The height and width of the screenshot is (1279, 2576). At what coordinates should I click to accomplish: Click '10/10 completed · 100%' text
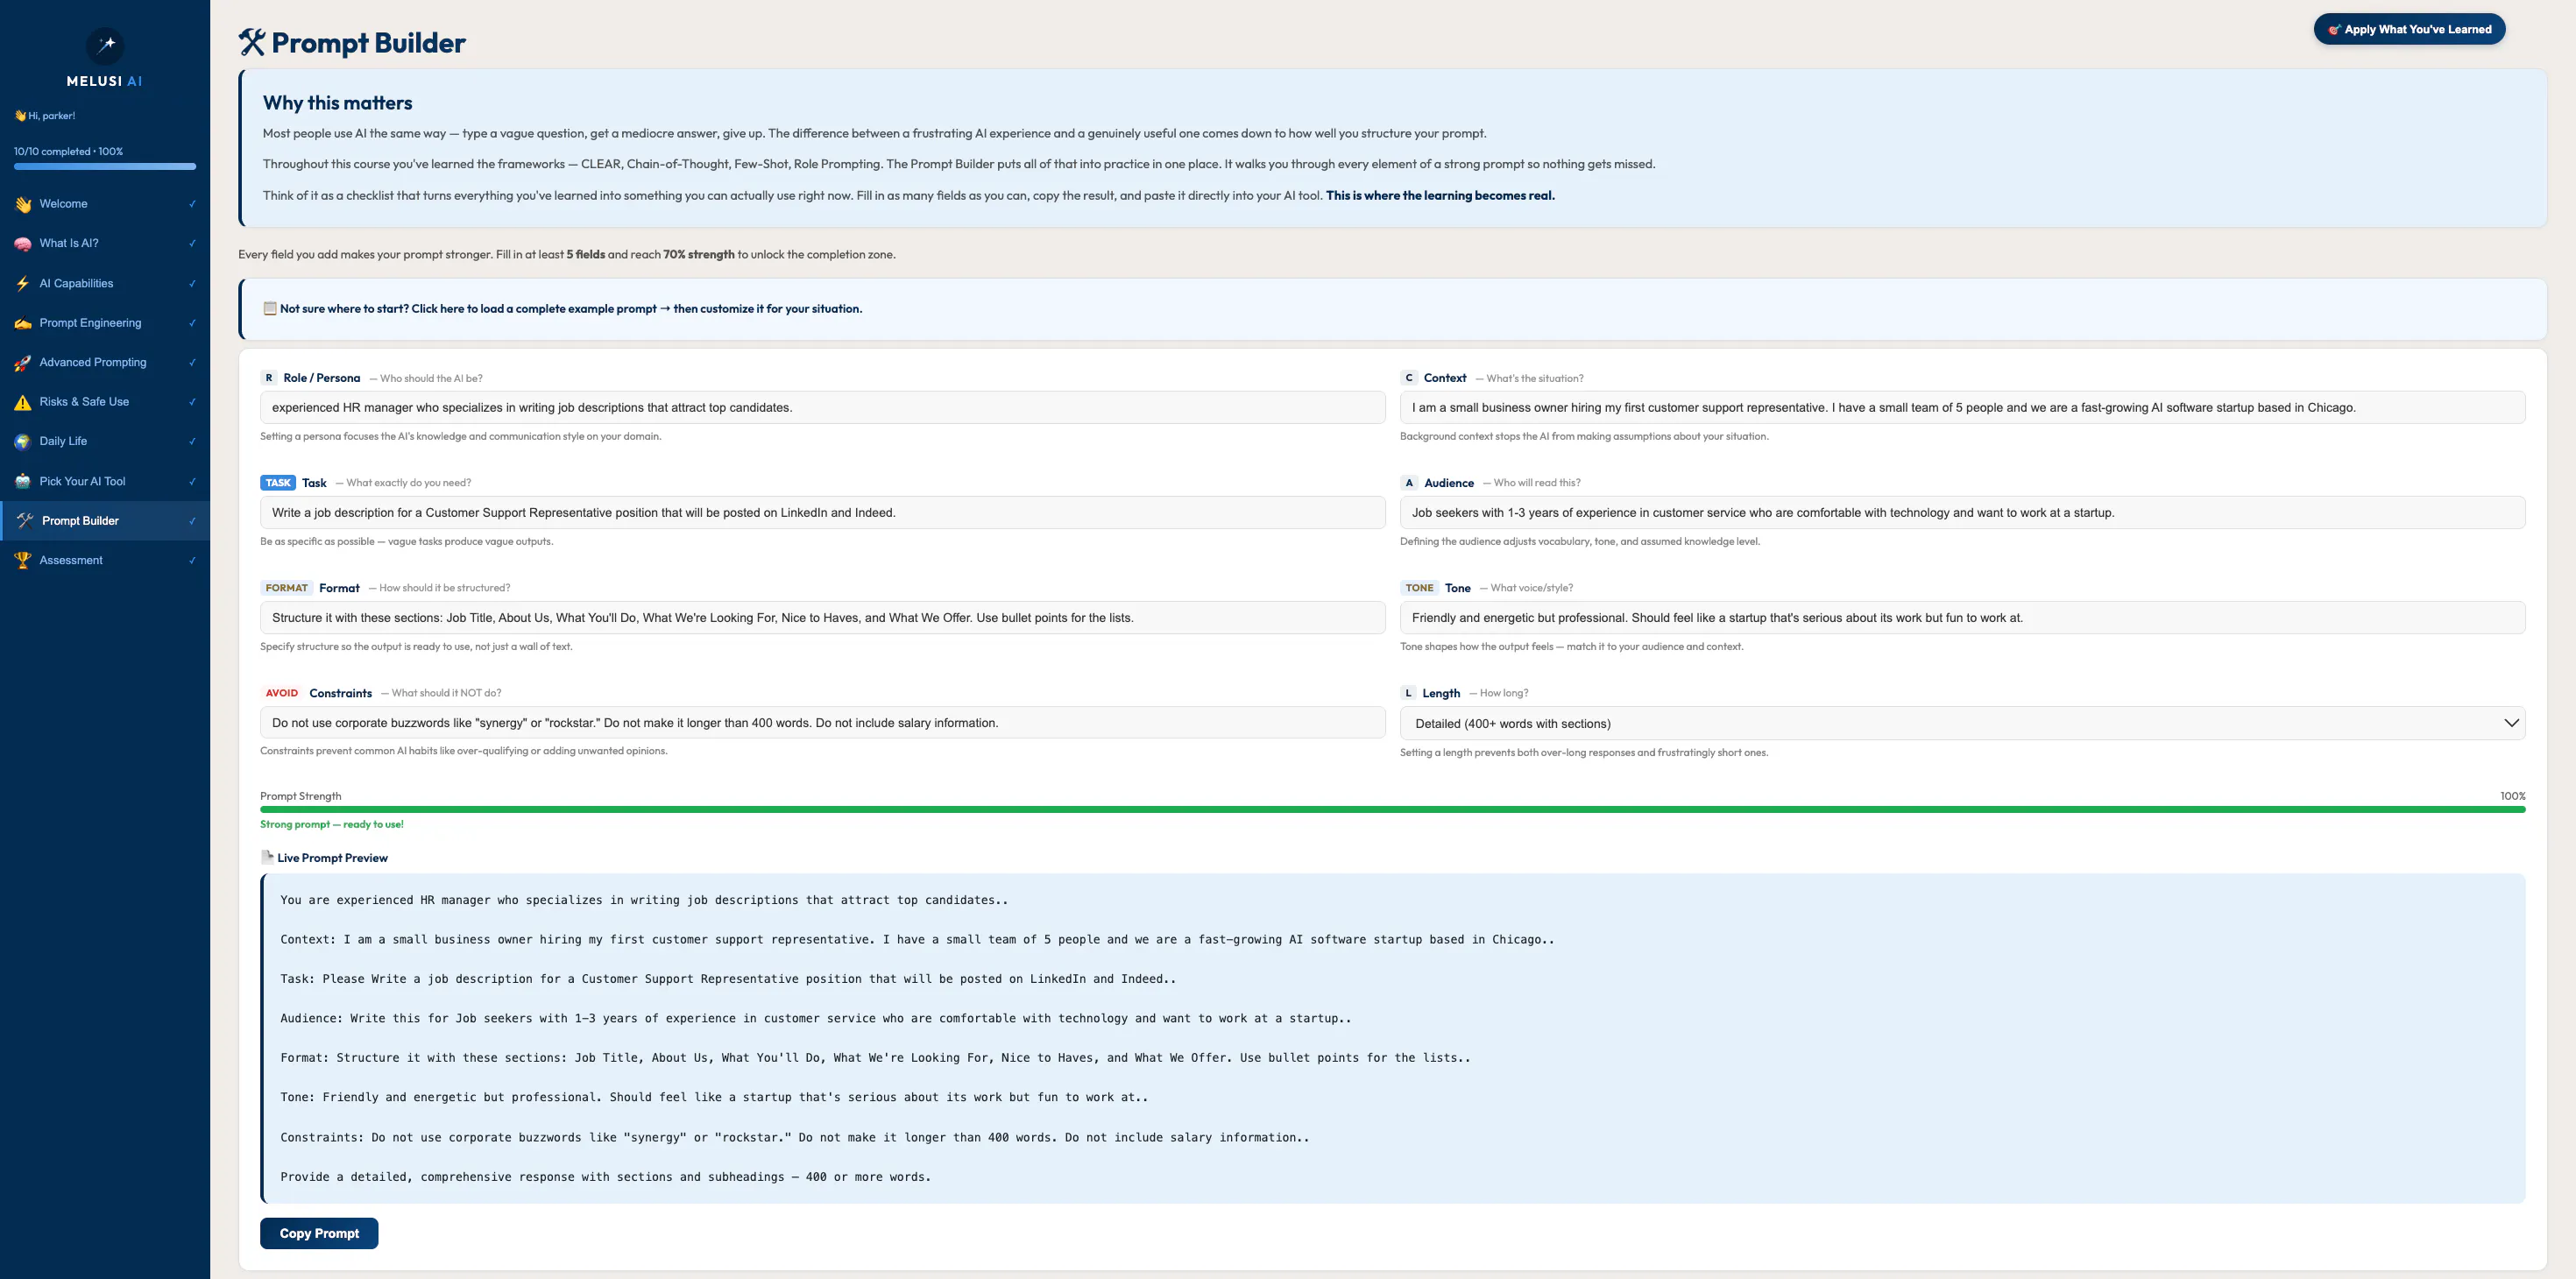(68, 152)
